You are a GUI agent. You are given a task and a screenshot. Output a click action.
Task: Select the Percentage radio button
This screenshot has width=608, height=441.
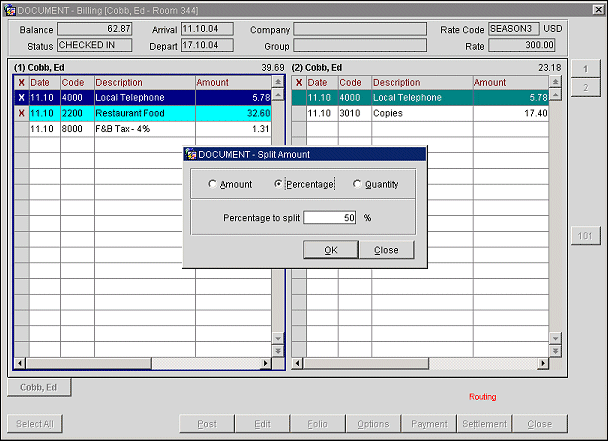(x=278, y=185)
